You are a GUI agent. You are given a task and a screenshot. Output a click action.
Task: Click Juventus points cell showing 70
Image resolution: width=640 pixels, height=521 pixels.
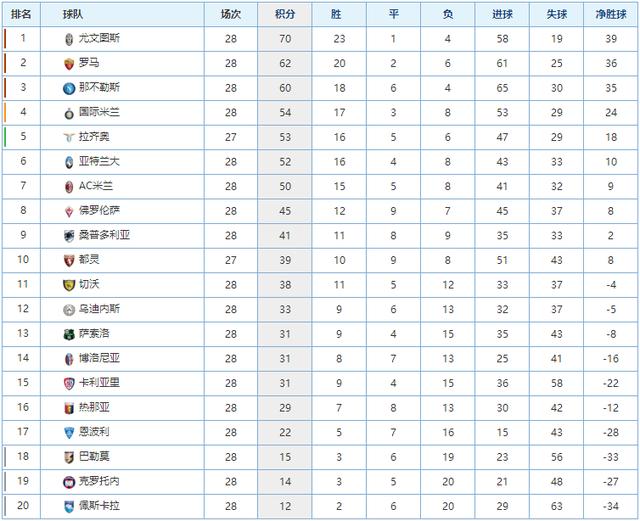[x=284, y=39]
